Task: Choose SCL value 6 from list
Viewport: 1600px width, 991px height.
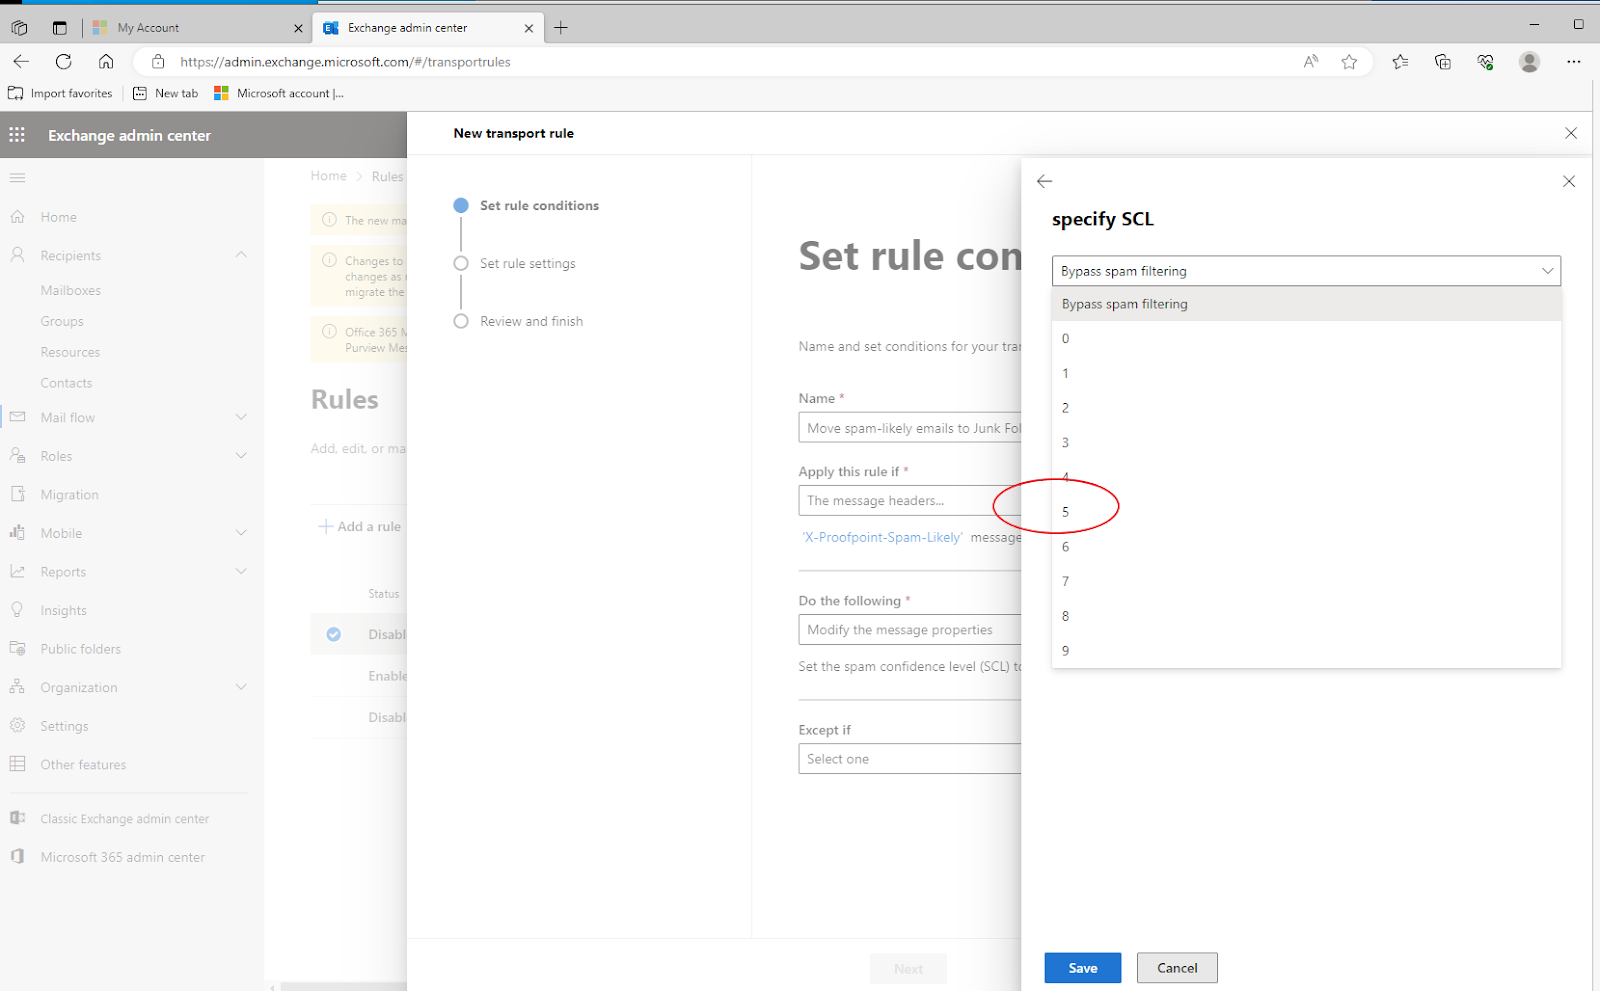Action: click(x=1306, y=546)
